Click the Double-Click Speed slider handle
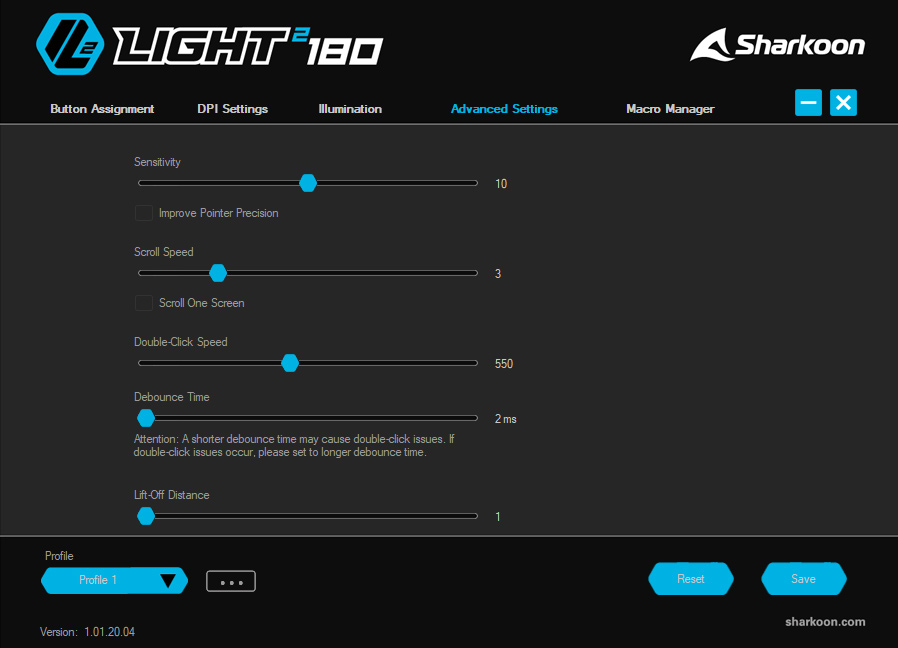 (290, 363)
